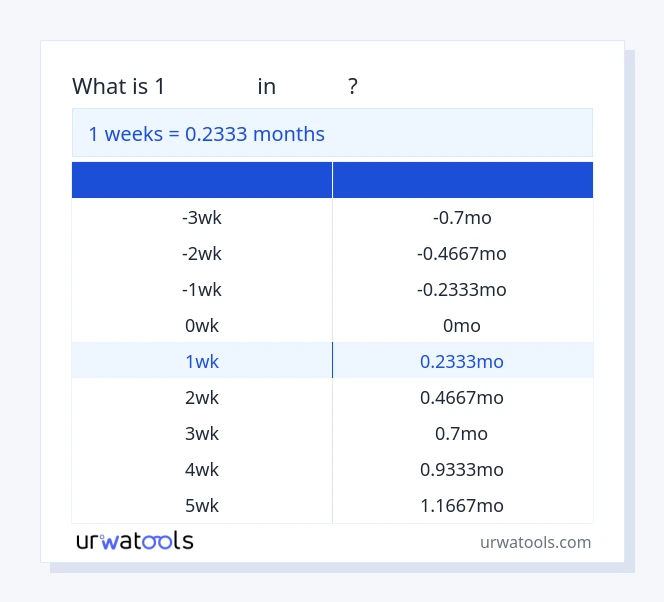Click the 'What is 1 in ?' heading

215,87
